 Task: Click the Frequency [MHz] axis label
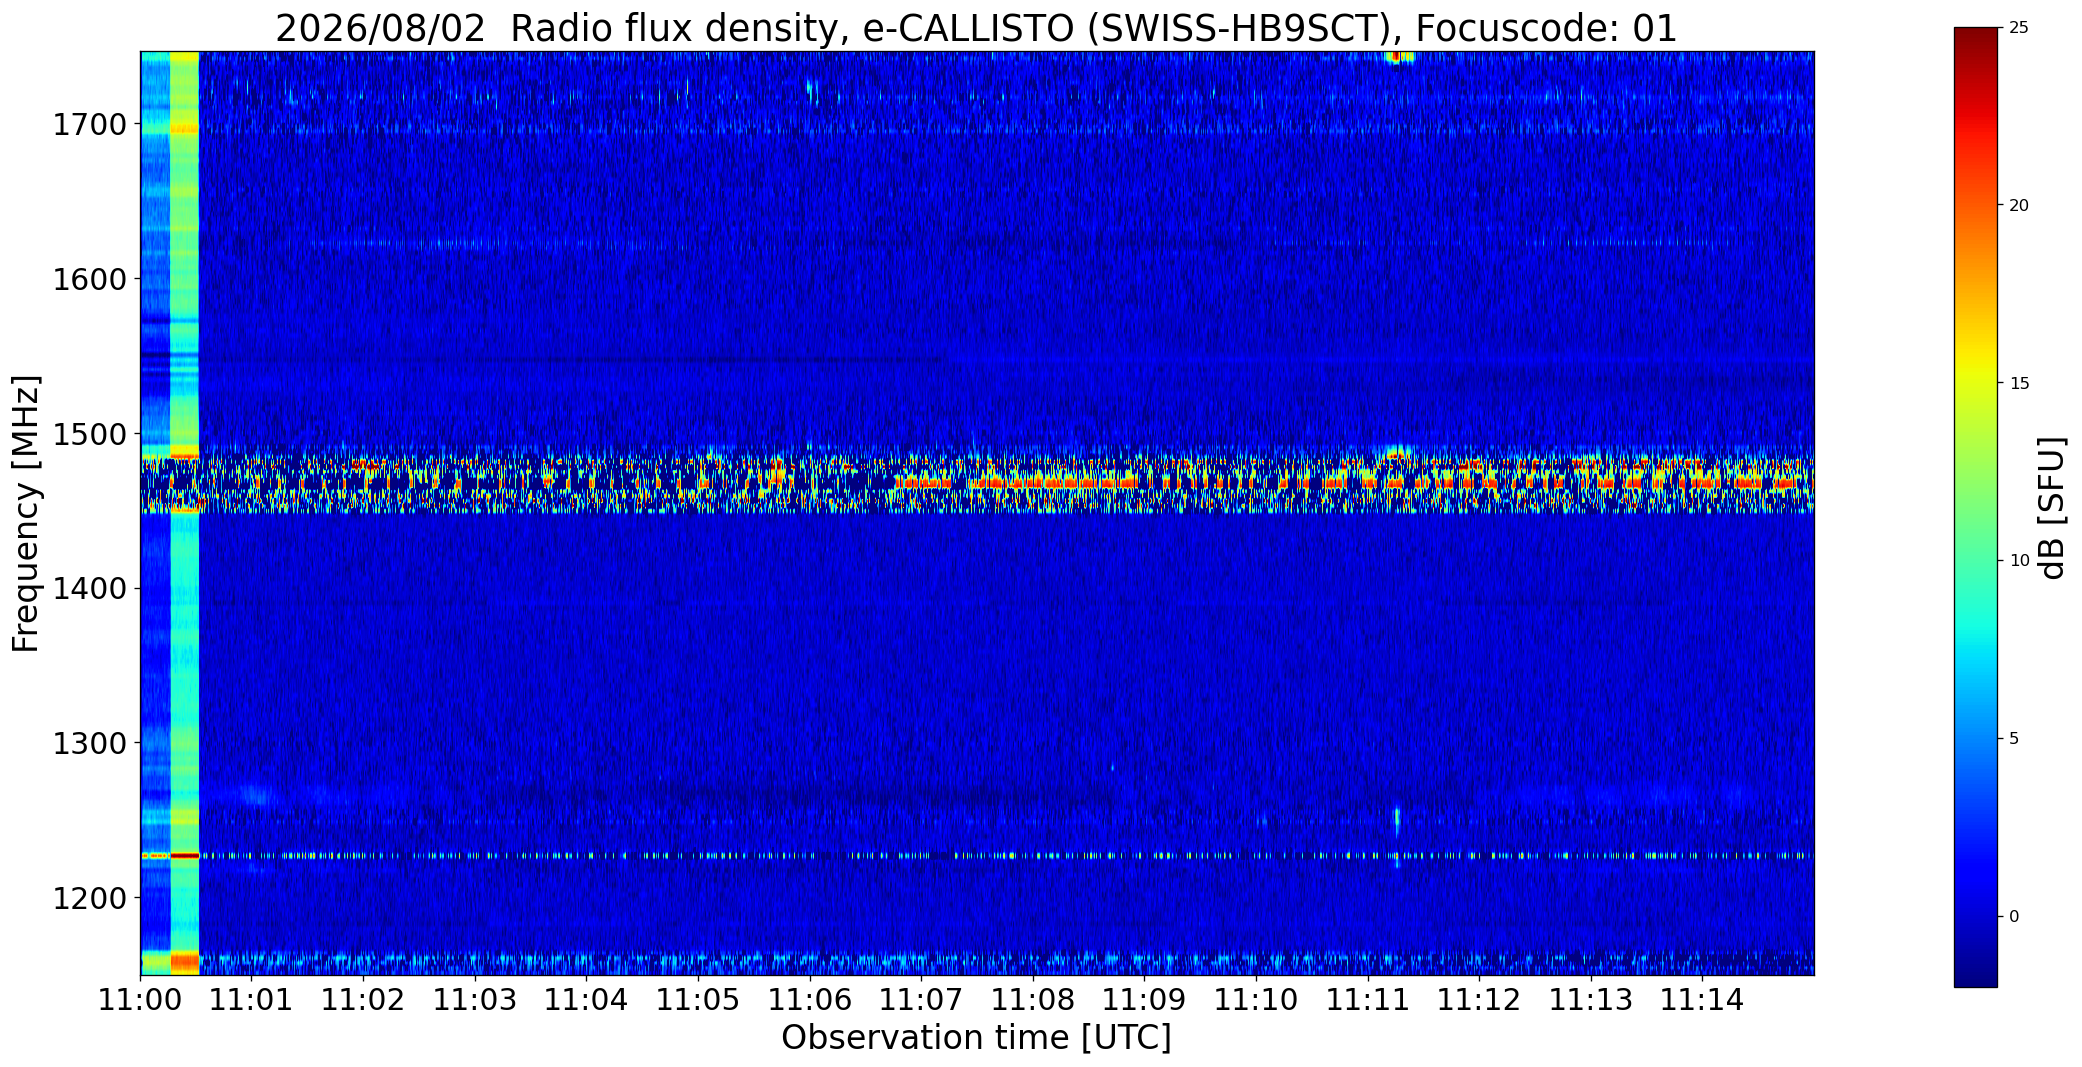[x=26, y=513]
